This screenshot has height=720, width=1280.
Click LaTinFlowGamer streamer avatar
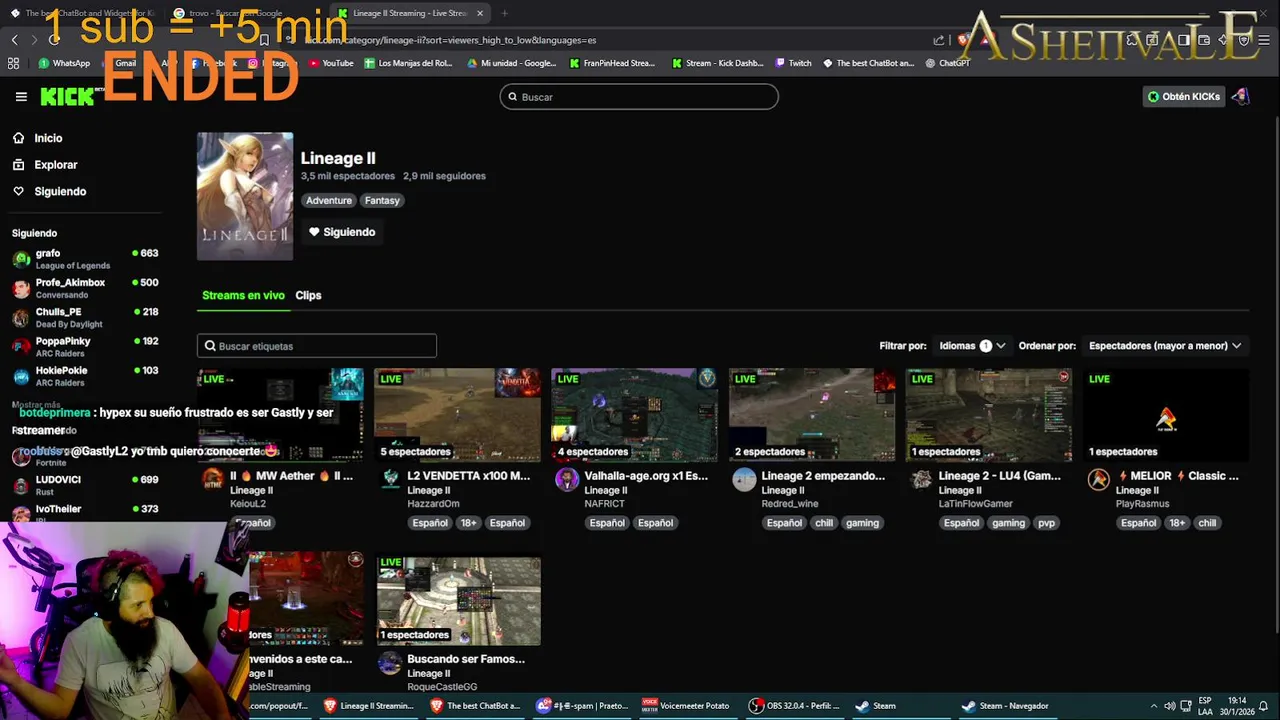[921, 480]
